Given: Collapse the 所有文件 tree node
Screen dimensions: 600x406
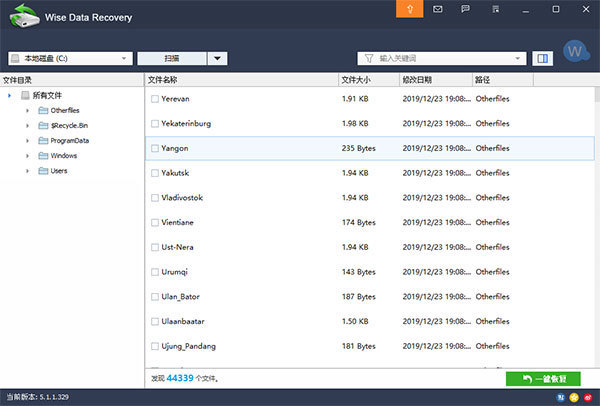Looking at the screenshot, I should (x=10, y=95).
